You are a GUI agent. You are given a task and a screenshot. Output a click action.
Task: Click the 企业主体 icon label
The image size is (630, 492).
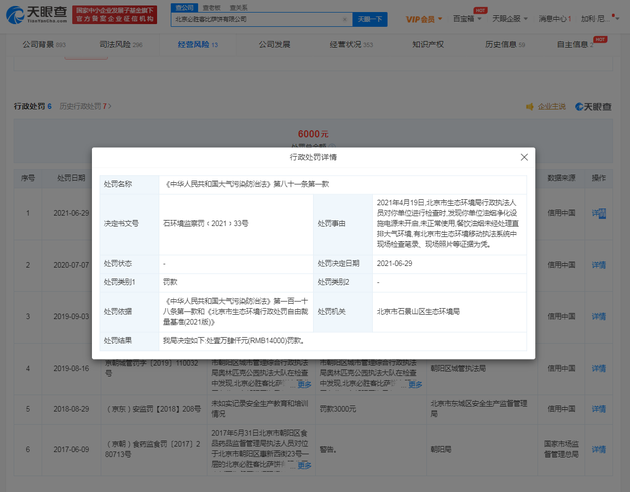pos(551,106)
